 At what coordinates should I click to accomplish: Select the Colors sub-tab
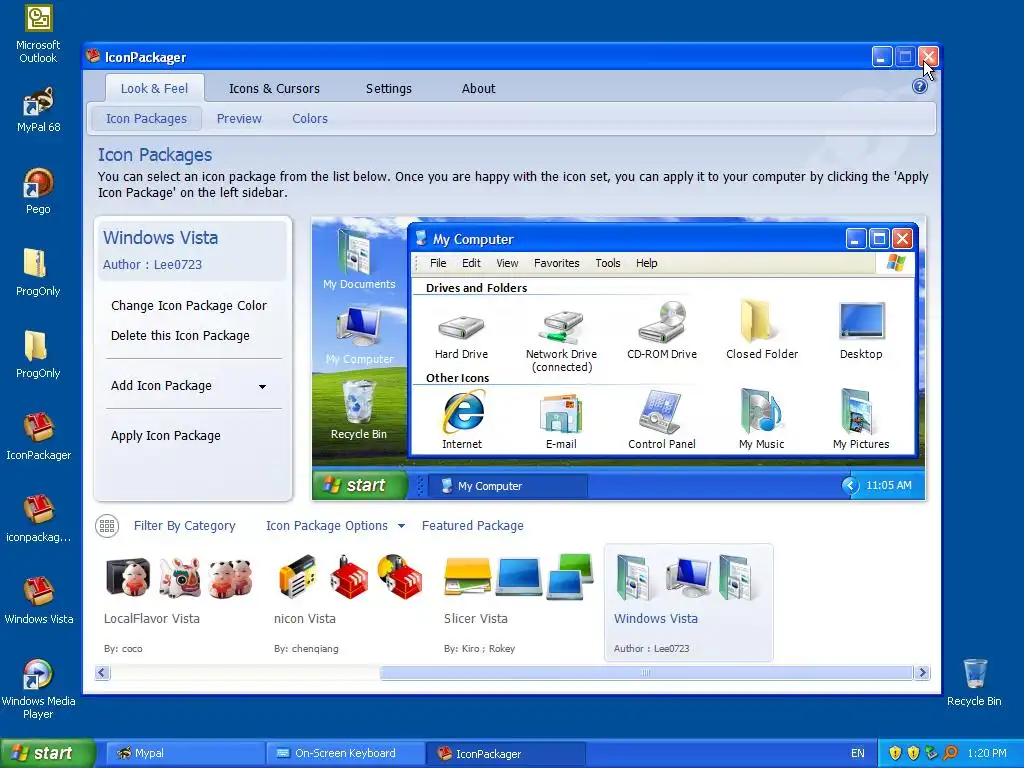(x=310, y=118)
